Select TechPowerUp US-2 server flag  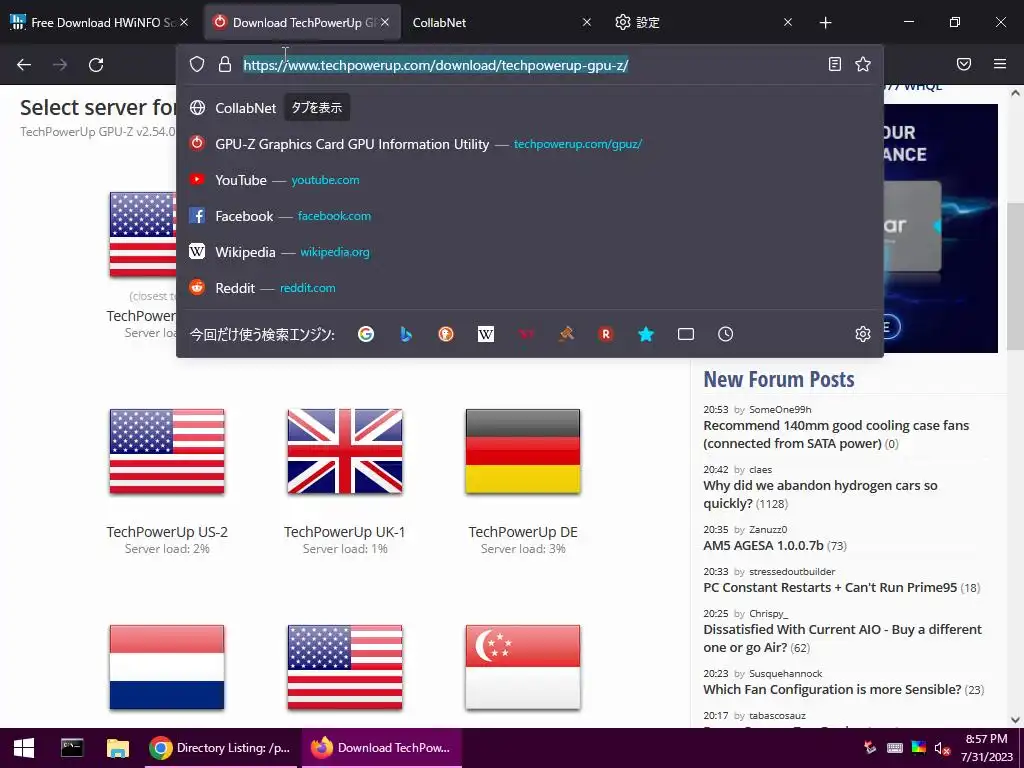coord(167,451)
